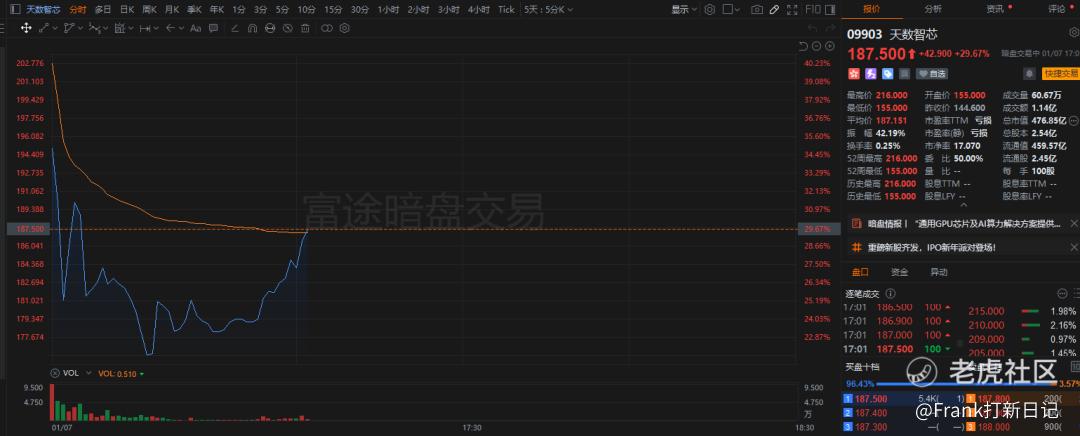1080x436 pixels.
Task: Select the eraser tool in drawing toolbar
Action: tap(235, 28)
